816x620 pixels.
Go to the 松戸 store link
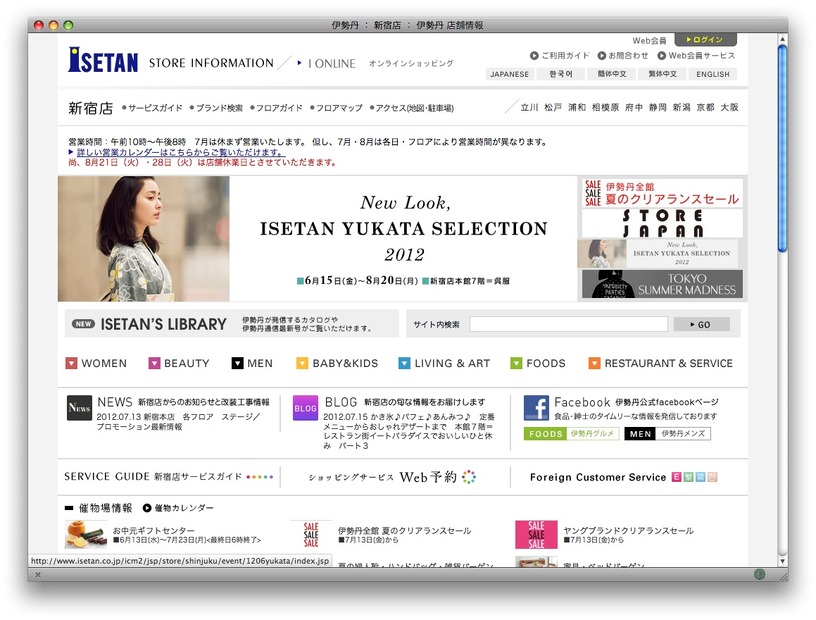coord(553,107)
